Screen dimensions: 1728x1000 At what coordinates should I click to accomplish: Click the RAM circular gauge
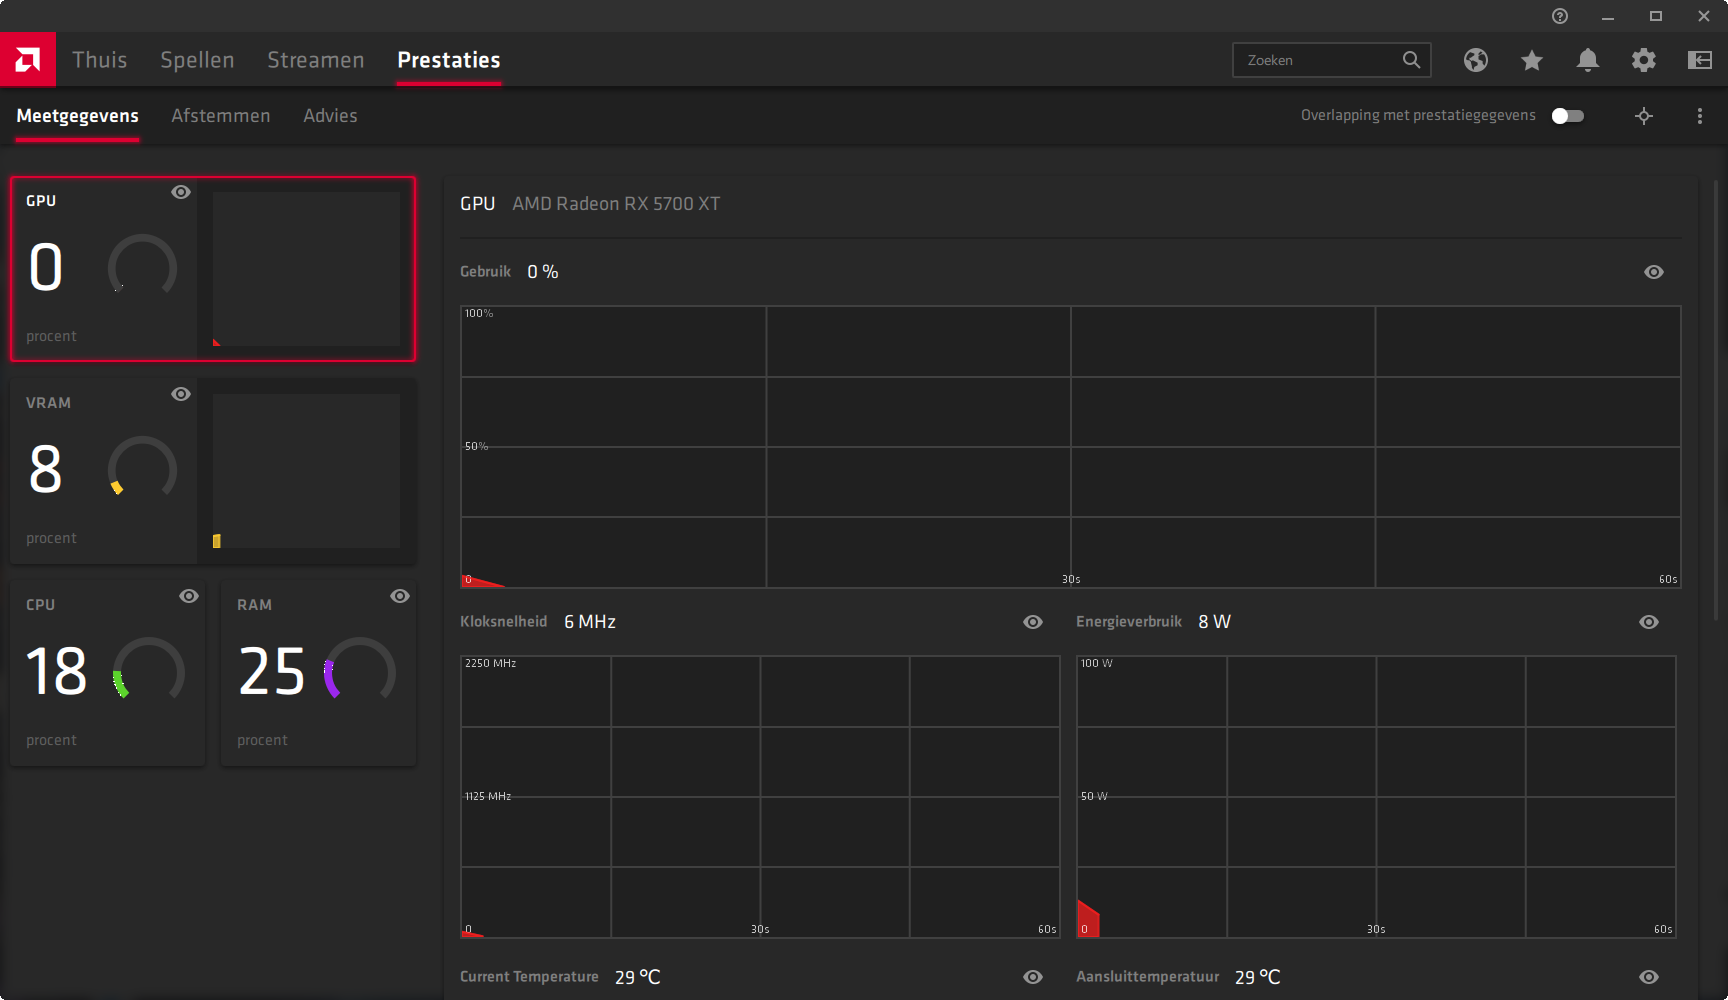(x=360, y=669)
